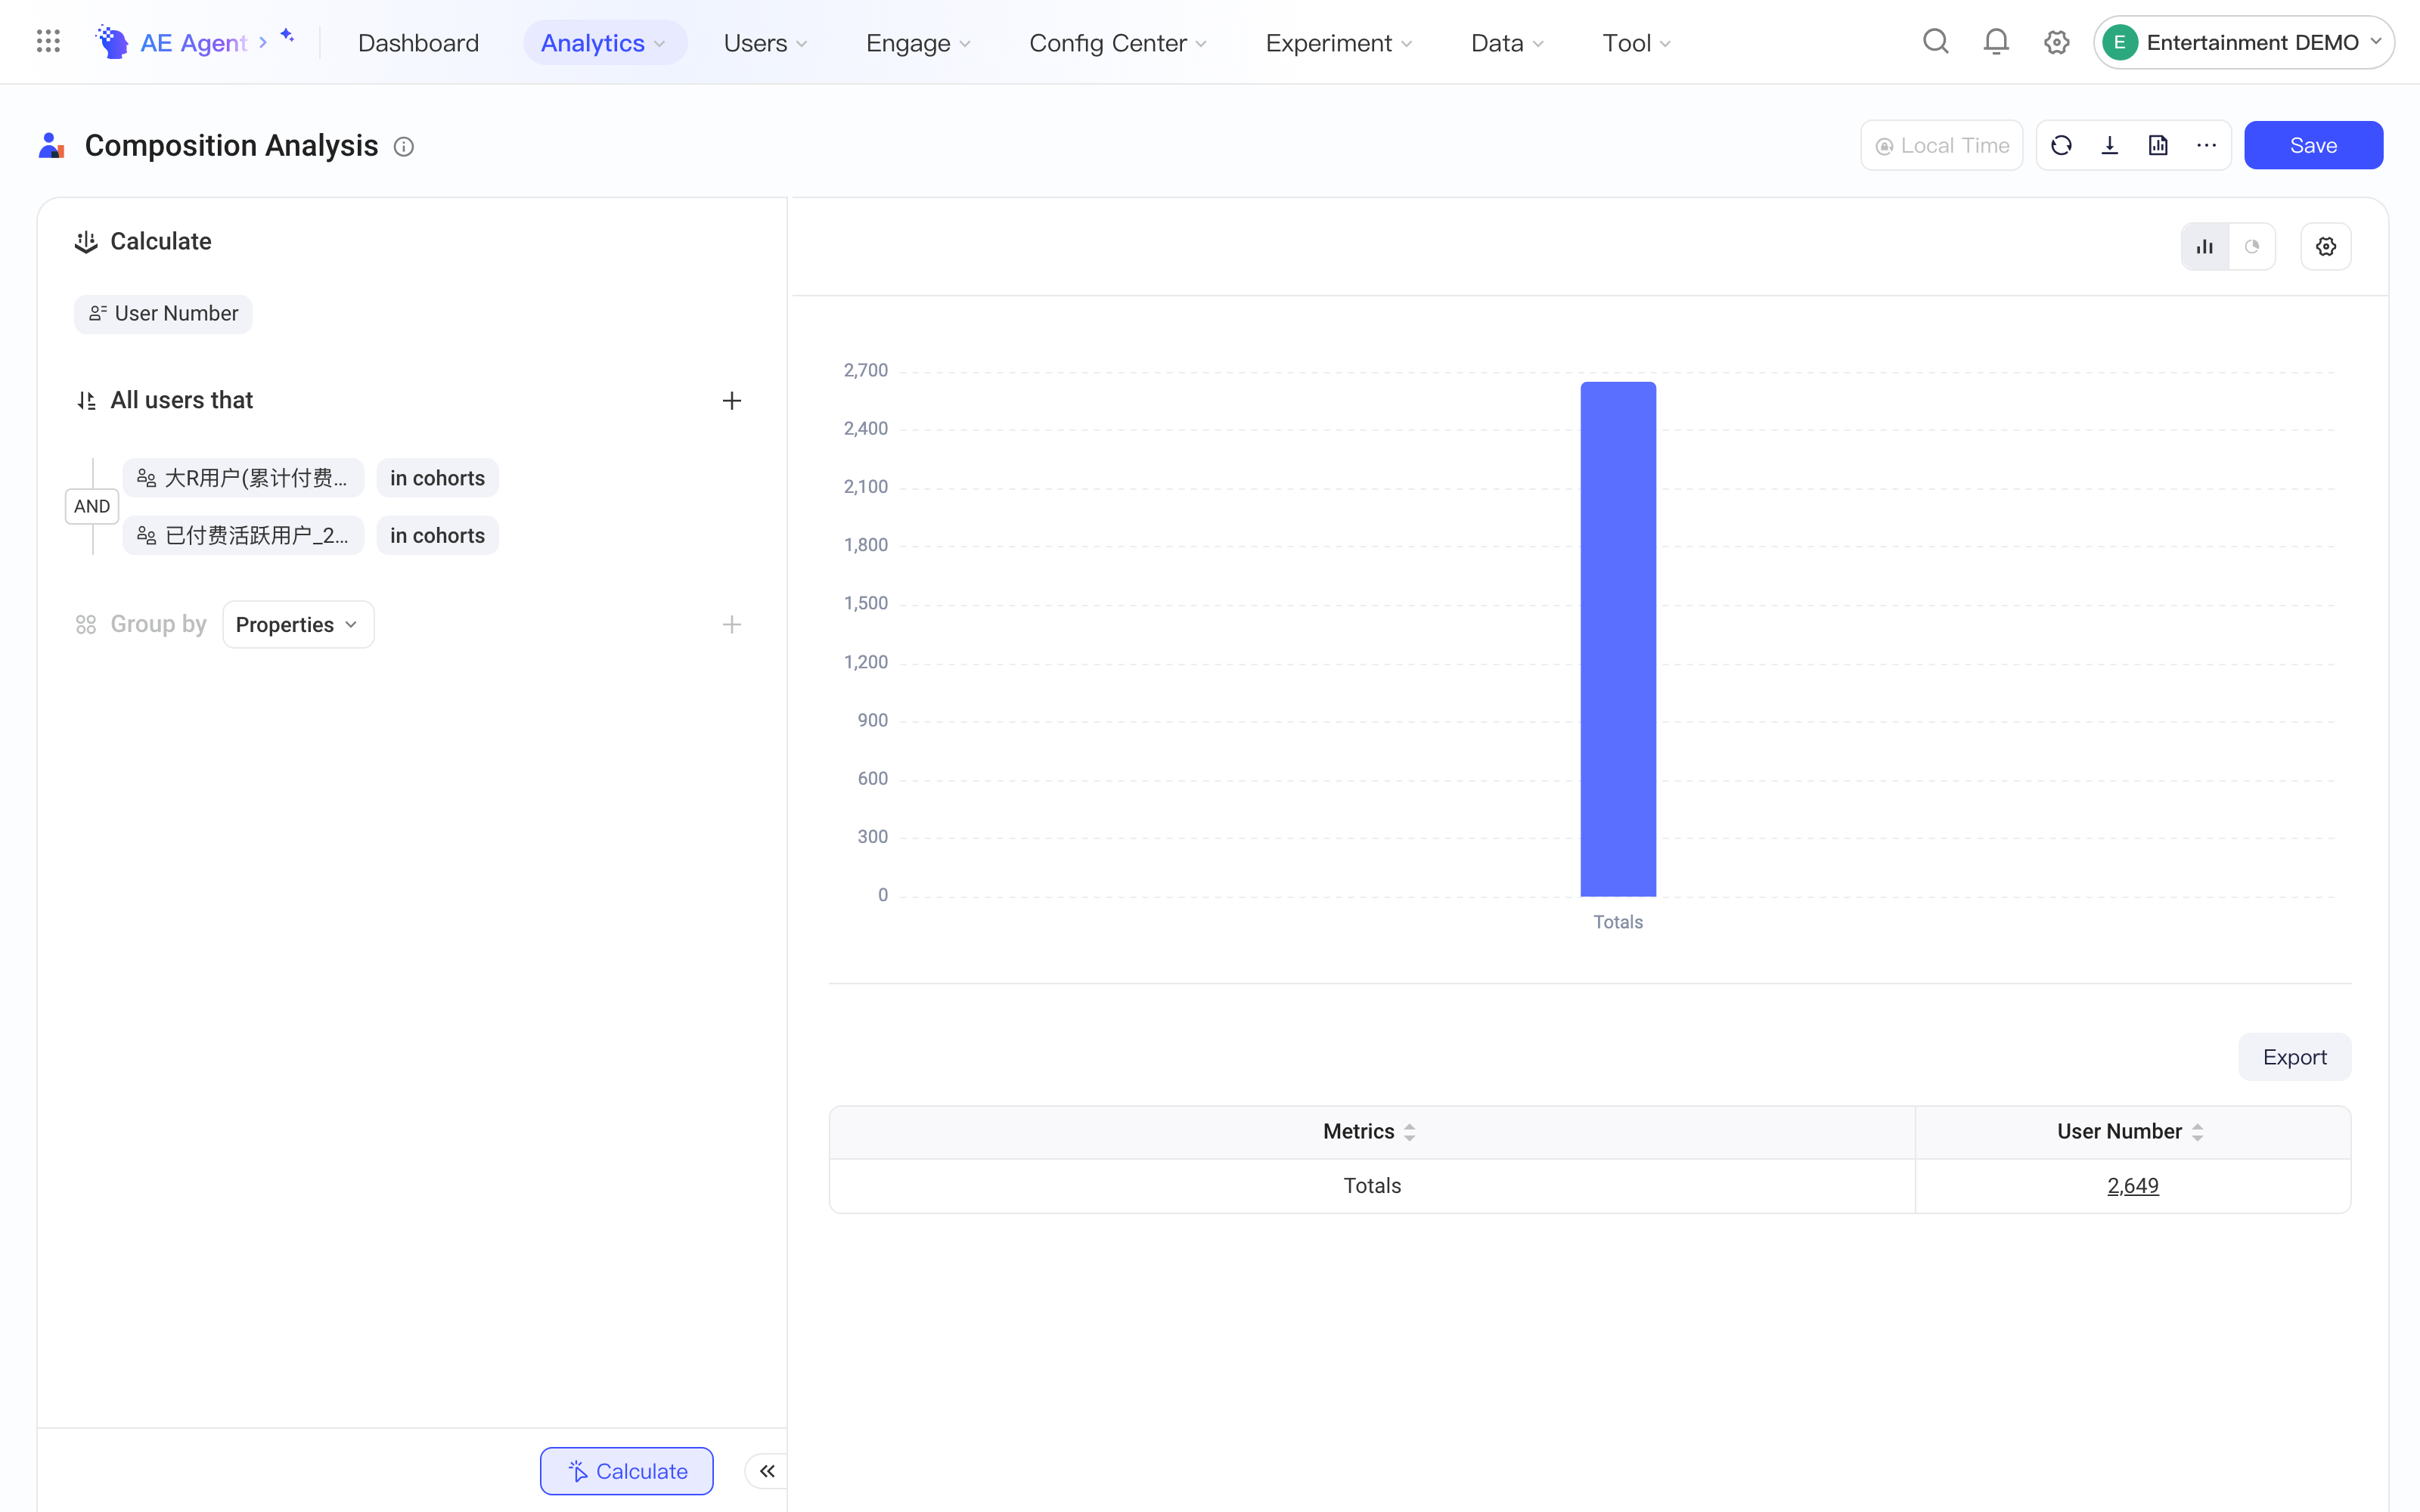Open the Analytics menu
Image resolution: width=2420 pixels, height=1512 pixels.
(604, 43)
